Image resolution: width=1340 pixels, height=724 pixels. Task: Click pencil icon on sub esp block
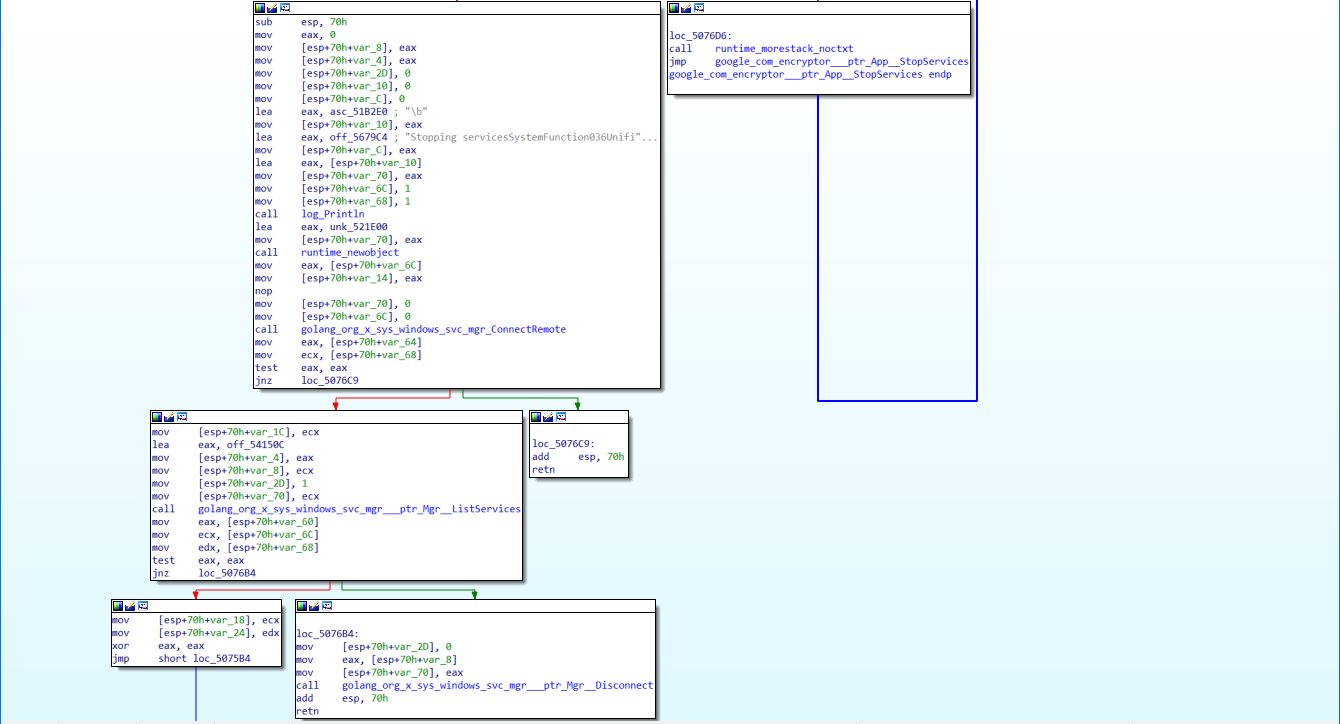pyautogui.click(x=272, y=7)
